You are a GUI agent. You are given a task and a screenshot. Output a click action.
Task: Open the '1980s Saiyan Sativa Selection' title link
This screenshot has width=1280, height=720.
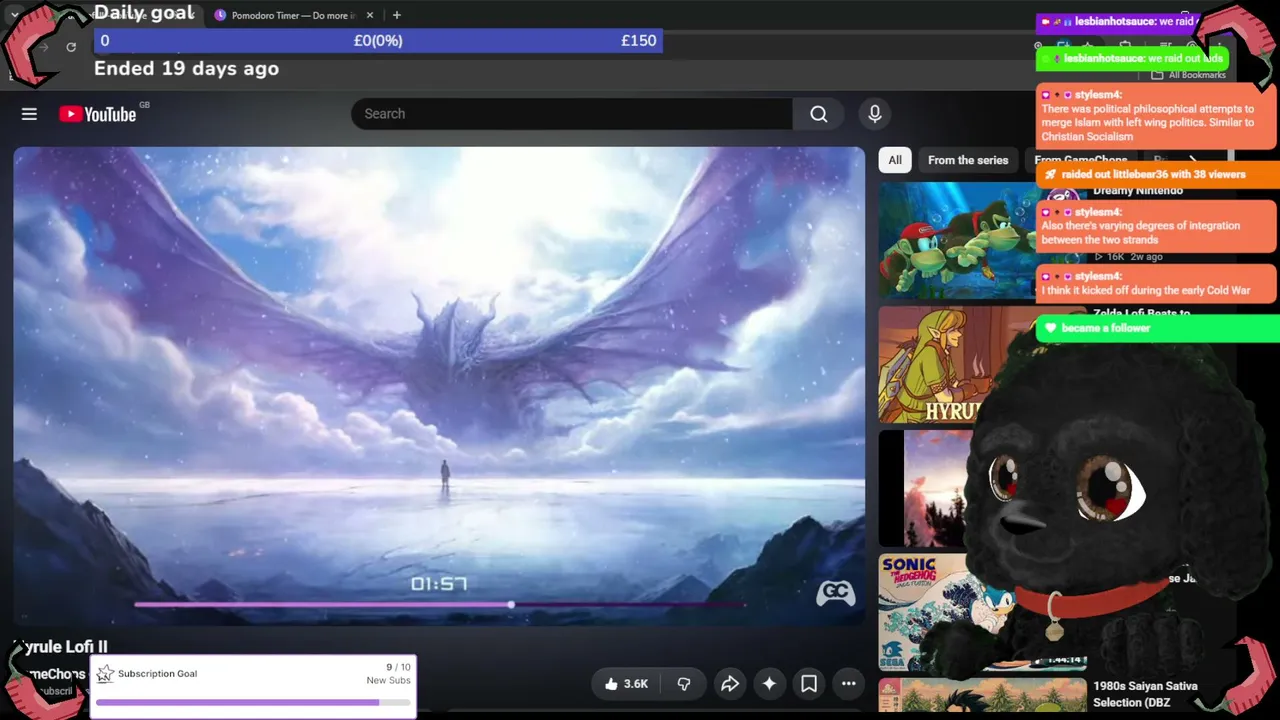coord(1145,694)
